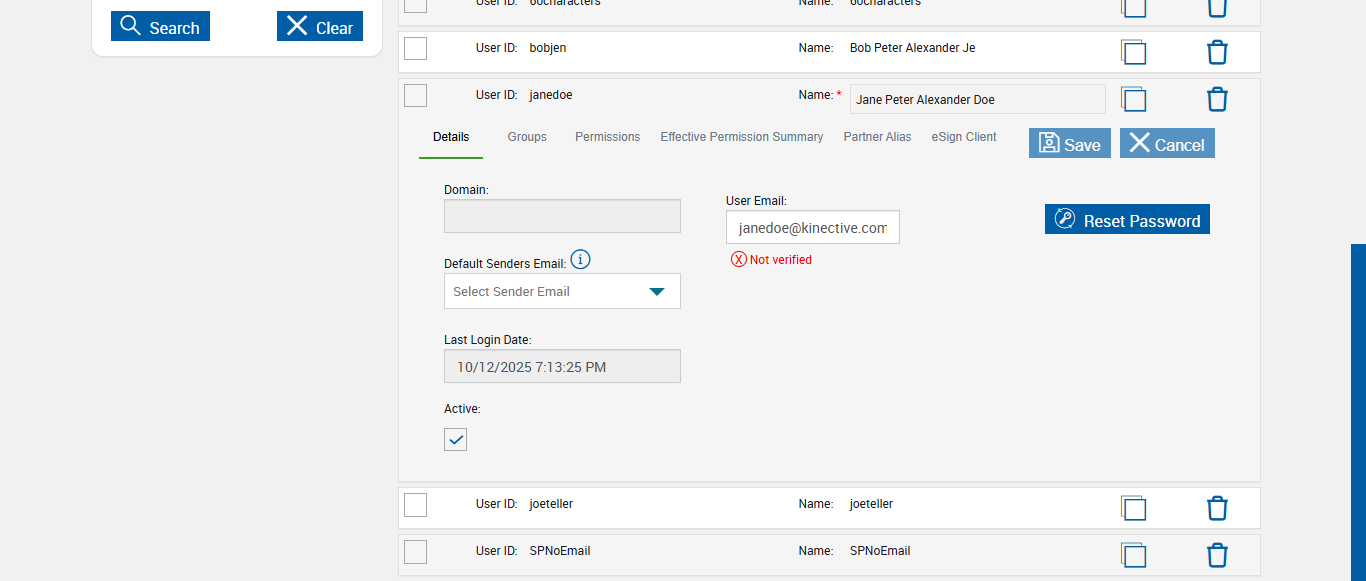Click the copy icon for bobjen user
Image resolution: width=1366 pixels, height=581 pixels.
[x=1133, y=52]
